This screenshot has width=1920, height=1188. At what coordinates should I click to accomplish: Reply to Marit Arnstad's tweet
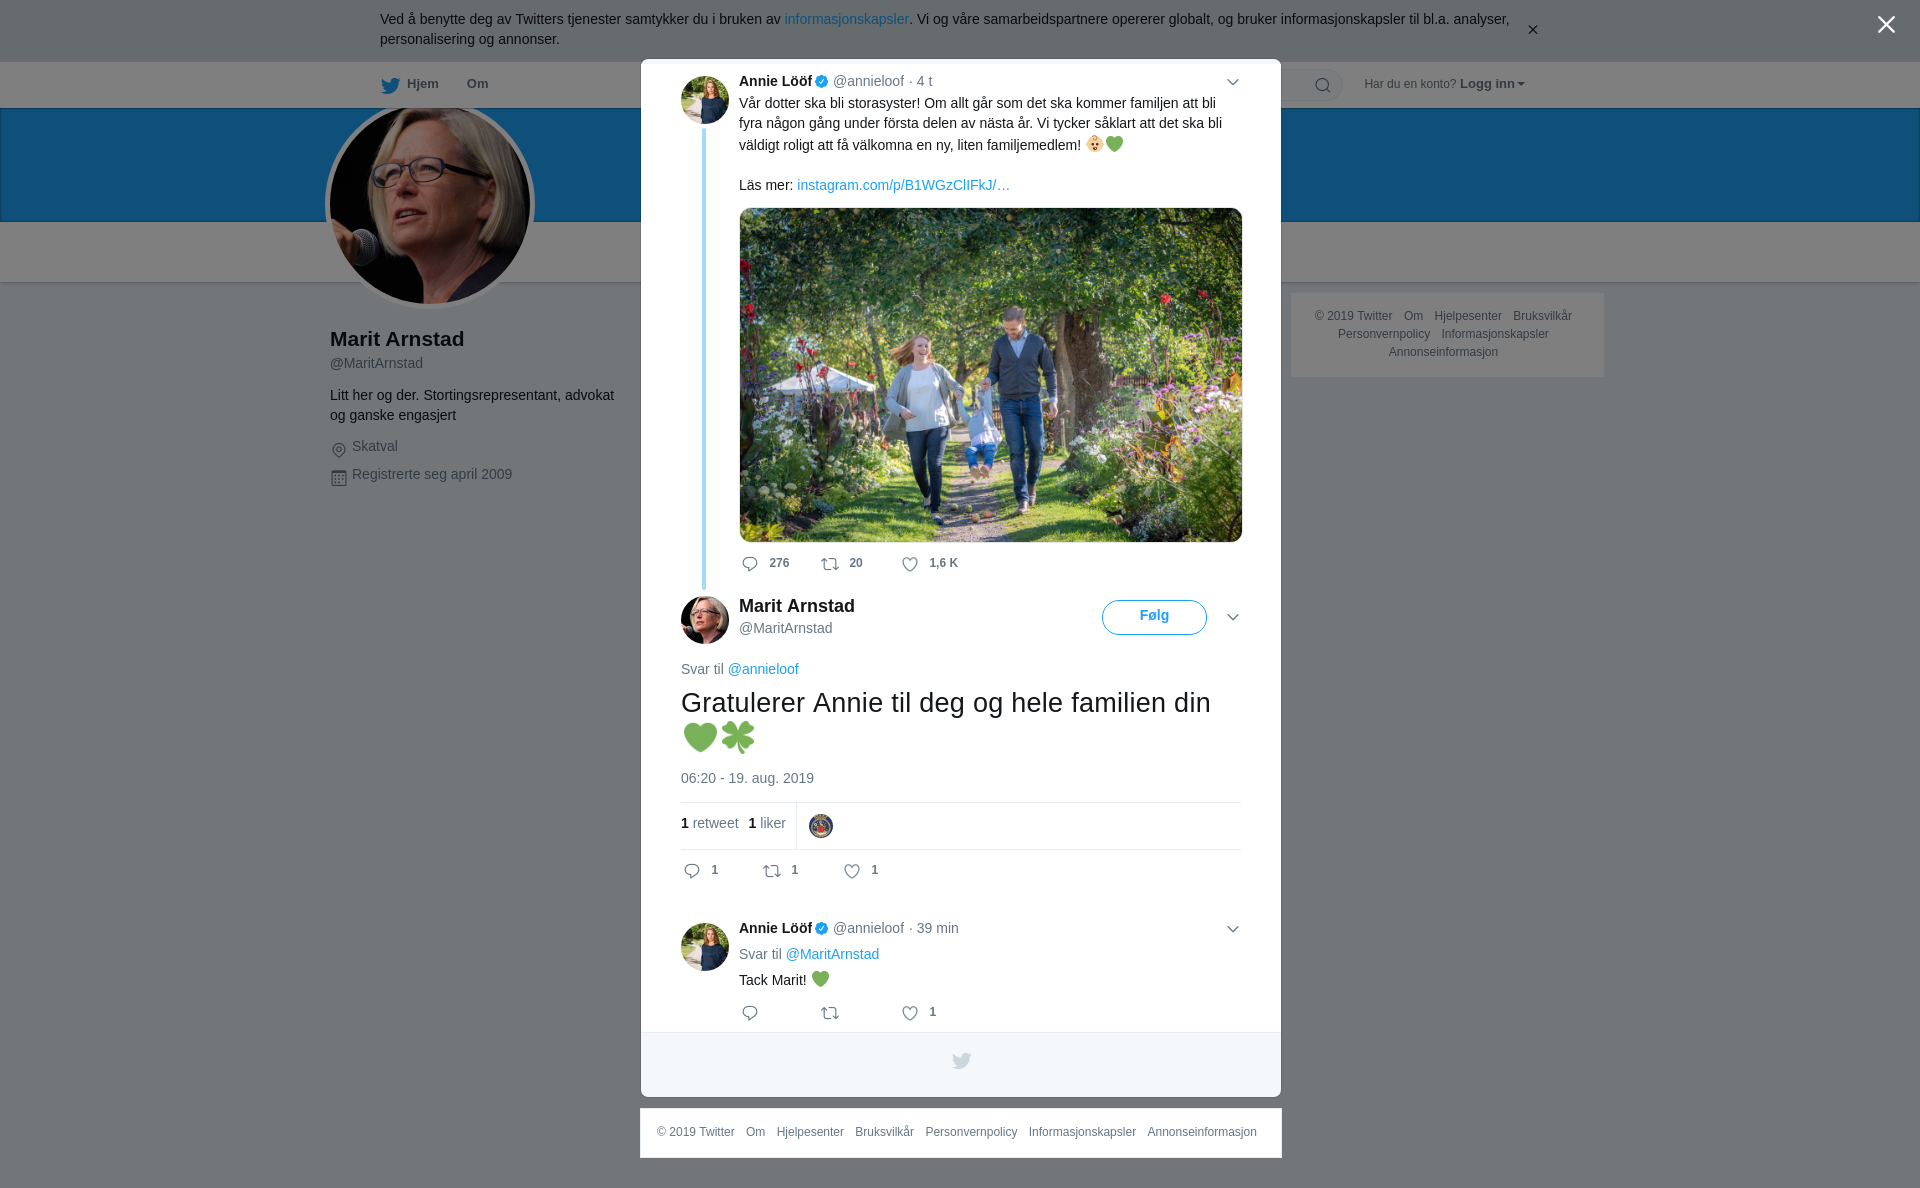point(692,871)
